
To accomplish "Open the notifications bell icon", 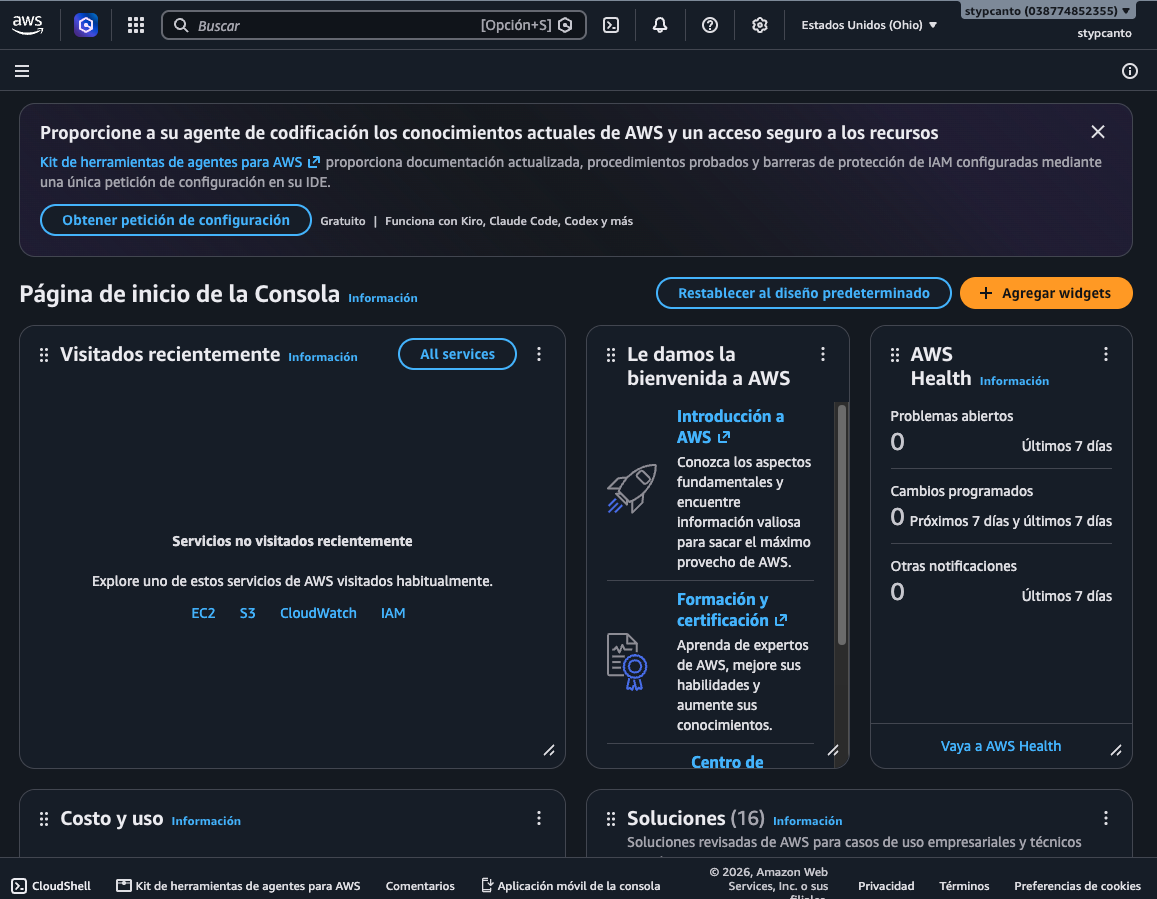I will point(660,25).
